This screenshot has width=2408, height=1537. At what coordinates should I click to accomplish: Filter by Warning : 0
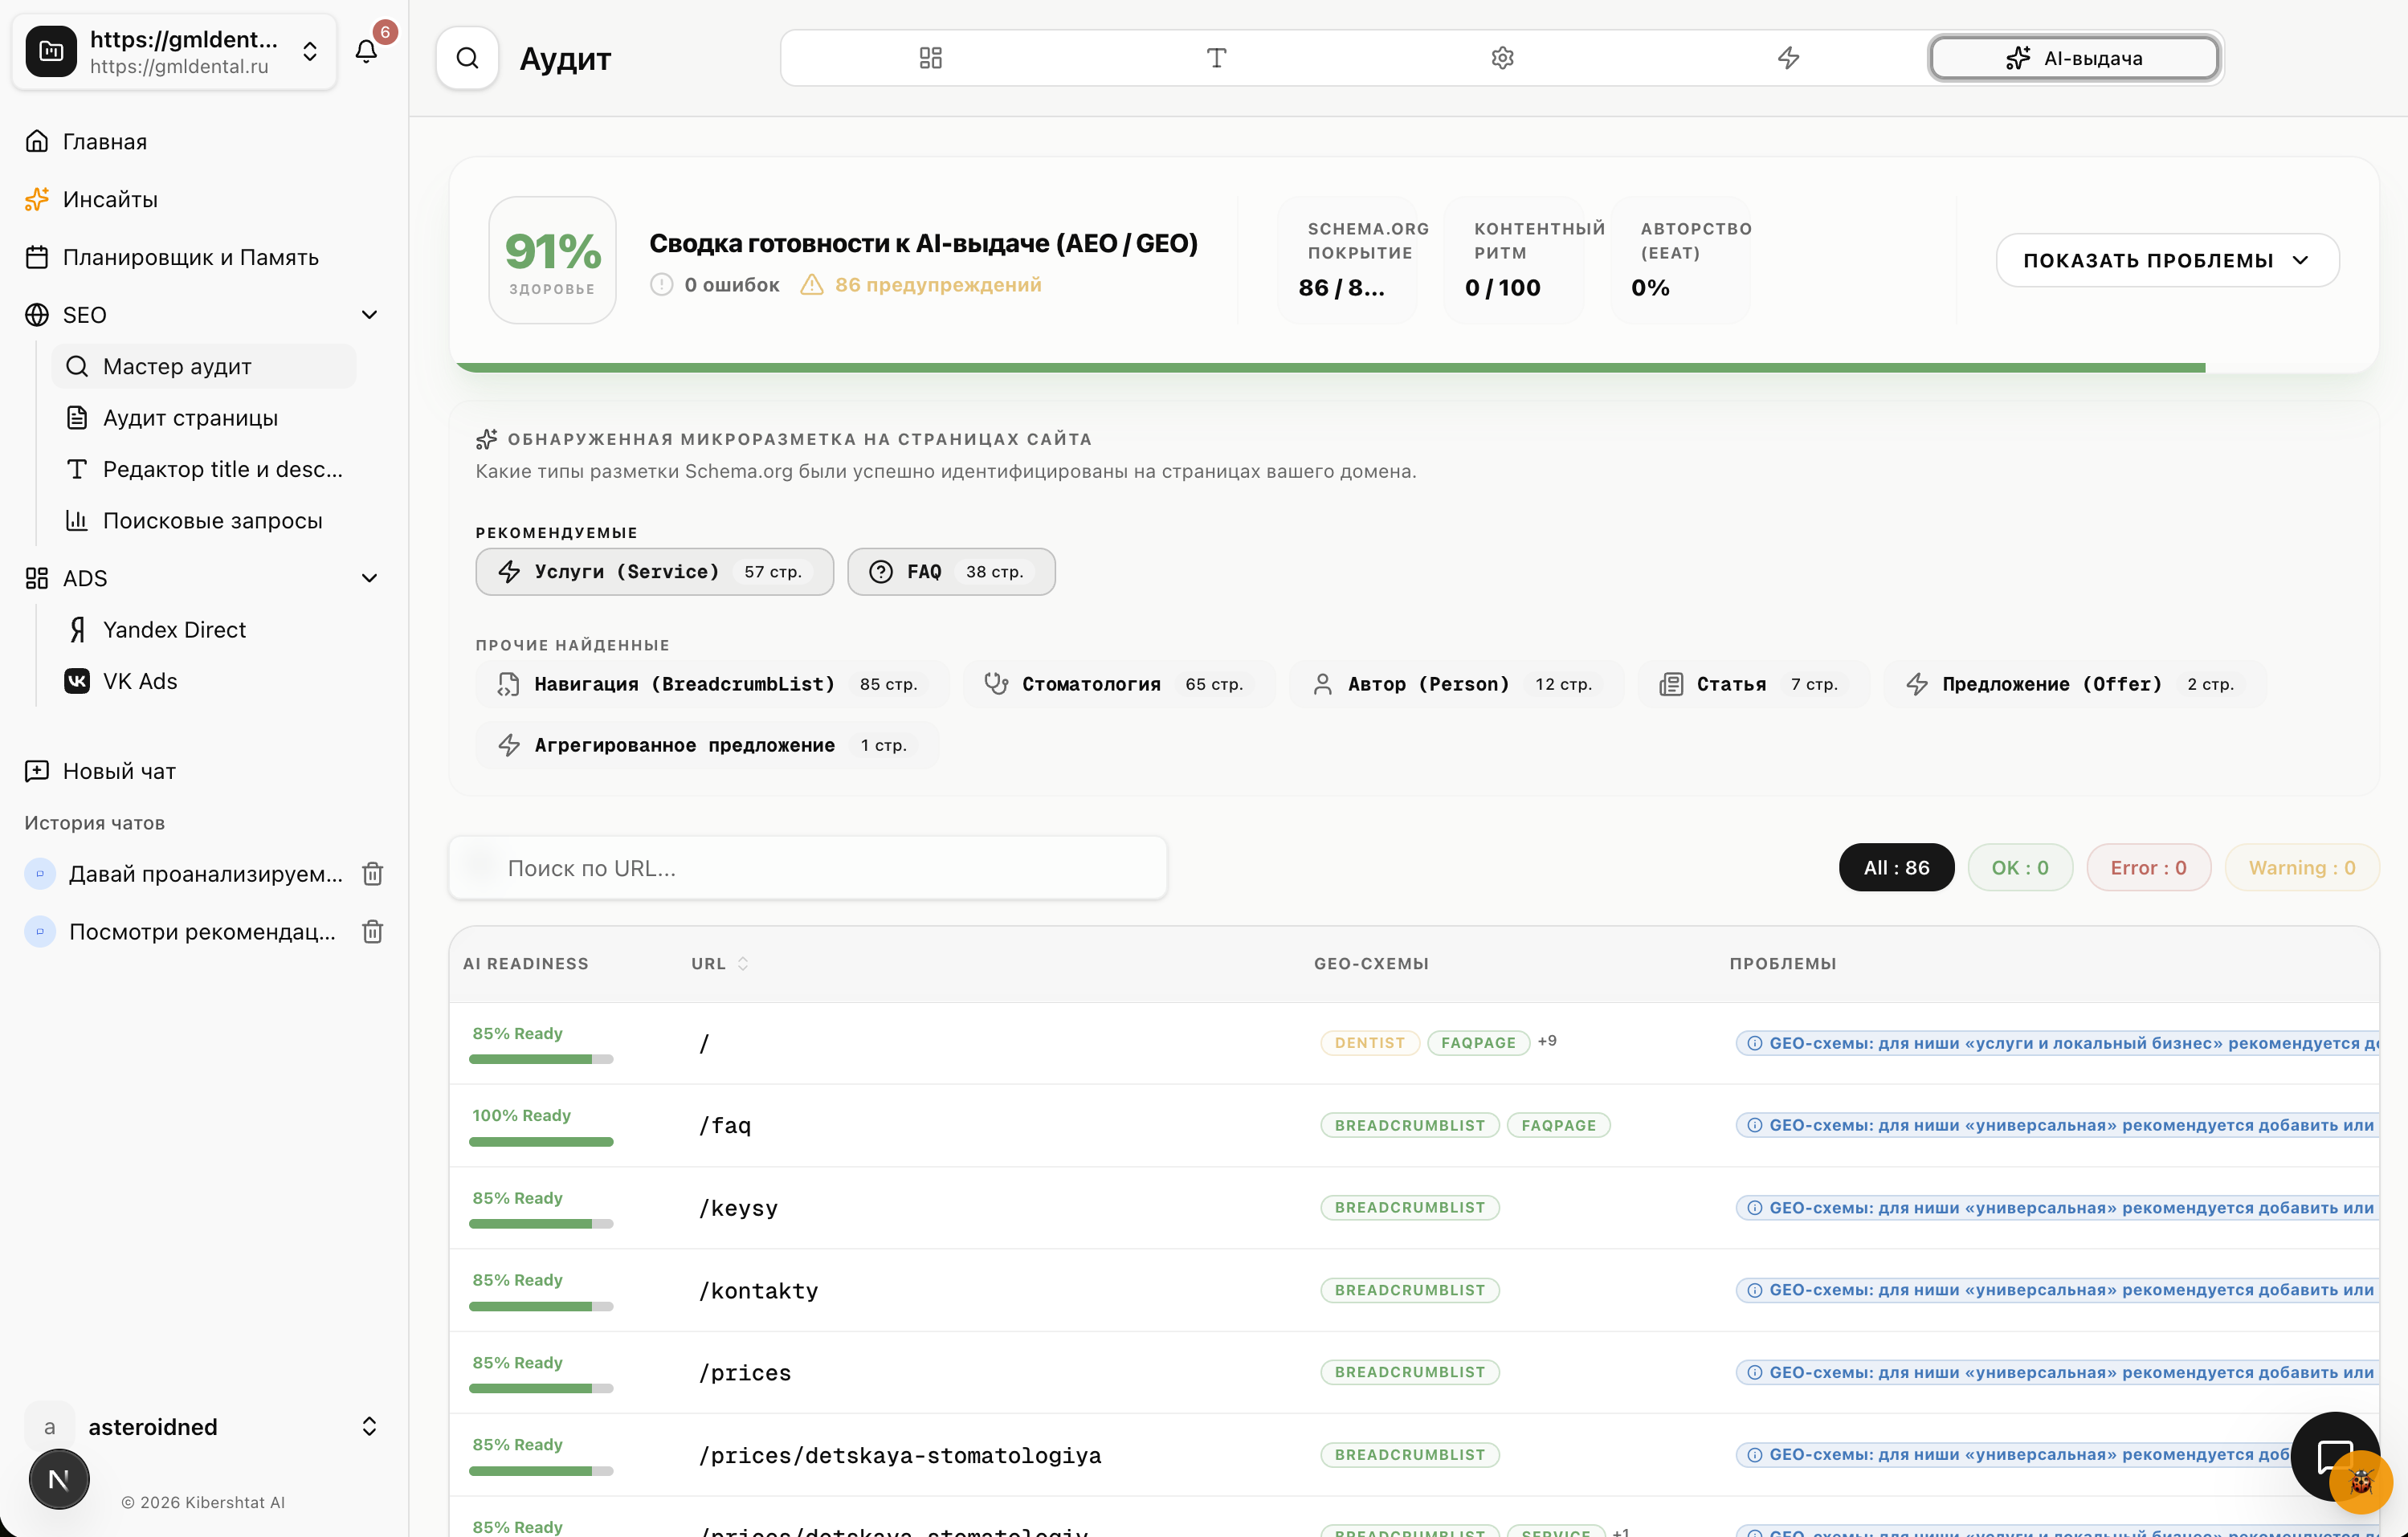tap(2302, 868)
